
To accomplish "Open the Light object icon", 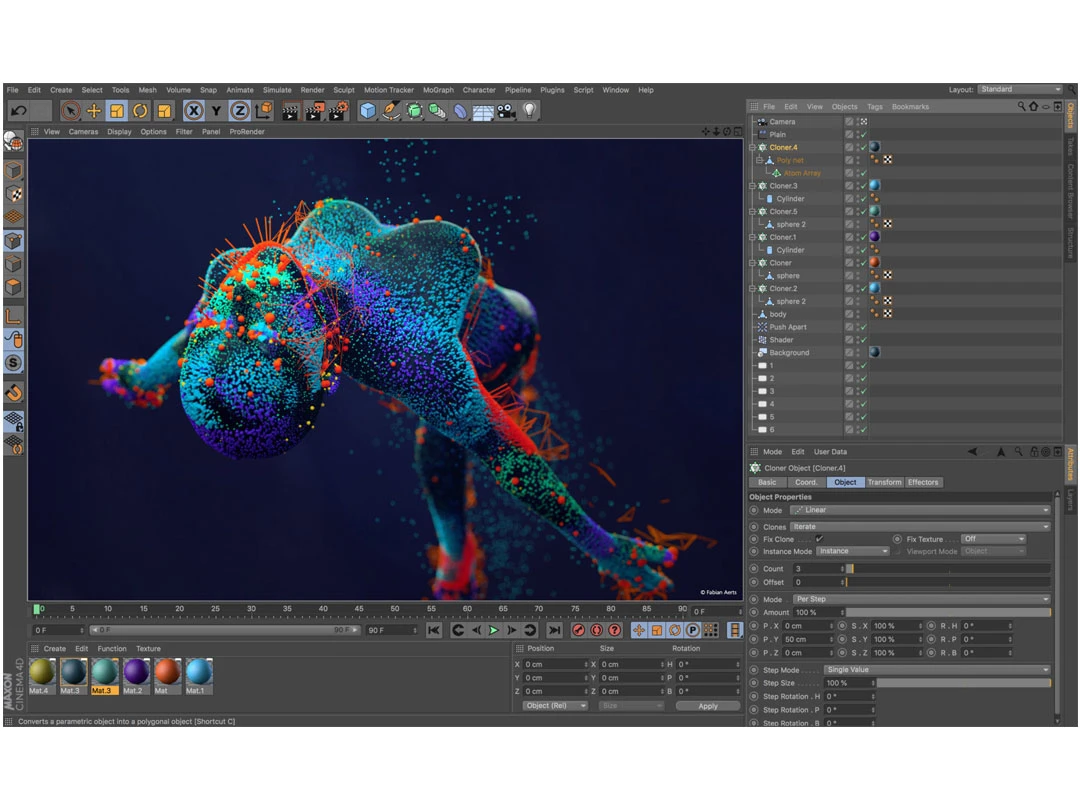I will (529, 111).
